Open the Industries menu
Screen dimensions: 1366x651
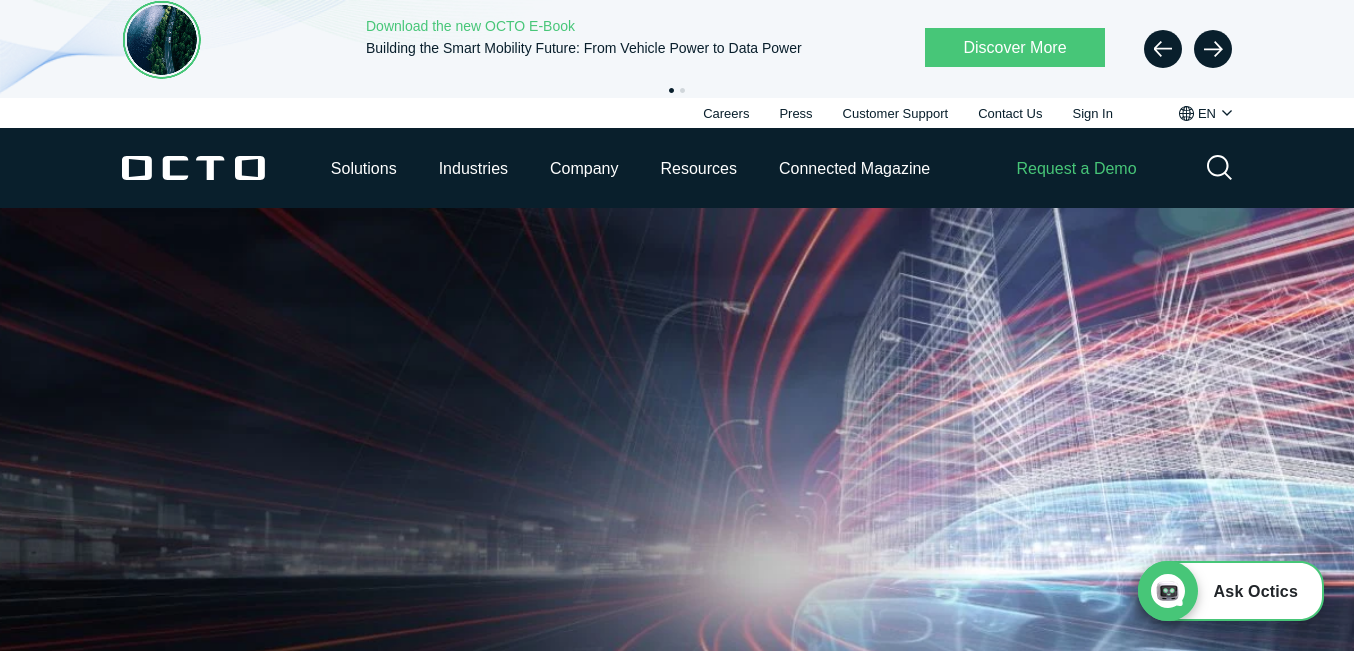pyautogui.click(x=473, y=168)
